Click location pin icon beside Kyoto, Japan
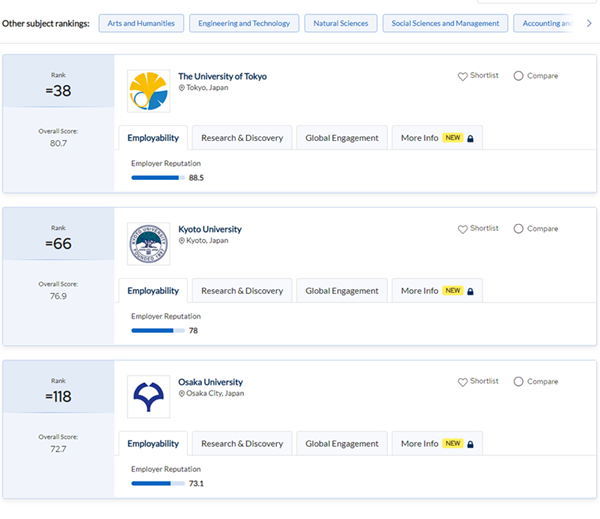 click(x=182, y=241)
